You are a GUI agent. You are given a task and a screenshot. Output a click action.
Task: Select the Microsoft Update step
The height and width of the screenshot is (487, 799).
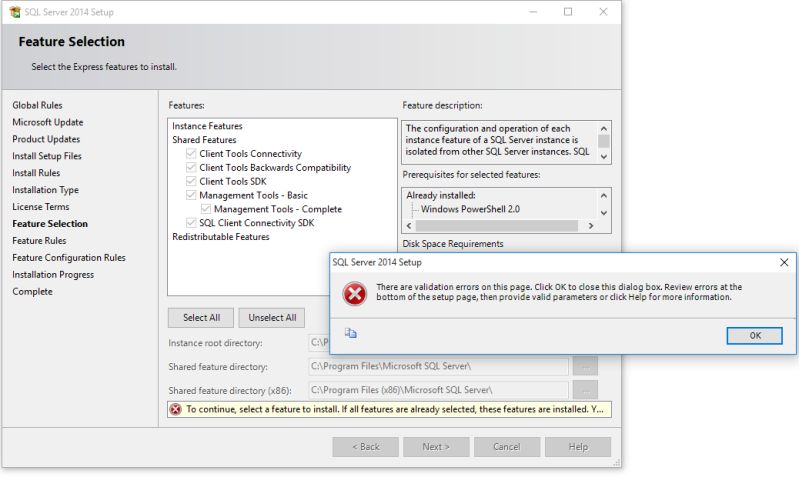pos(47,122)
